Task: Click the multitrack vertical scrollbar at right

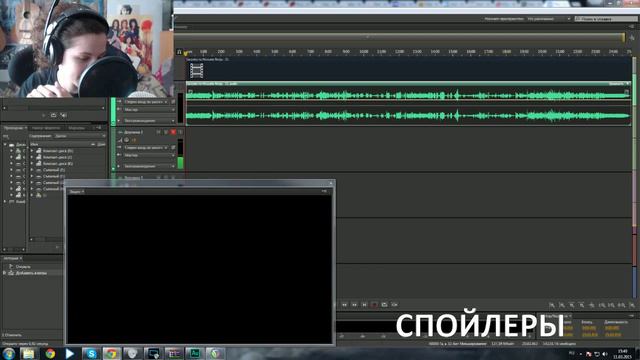Action: click(634, 178)
